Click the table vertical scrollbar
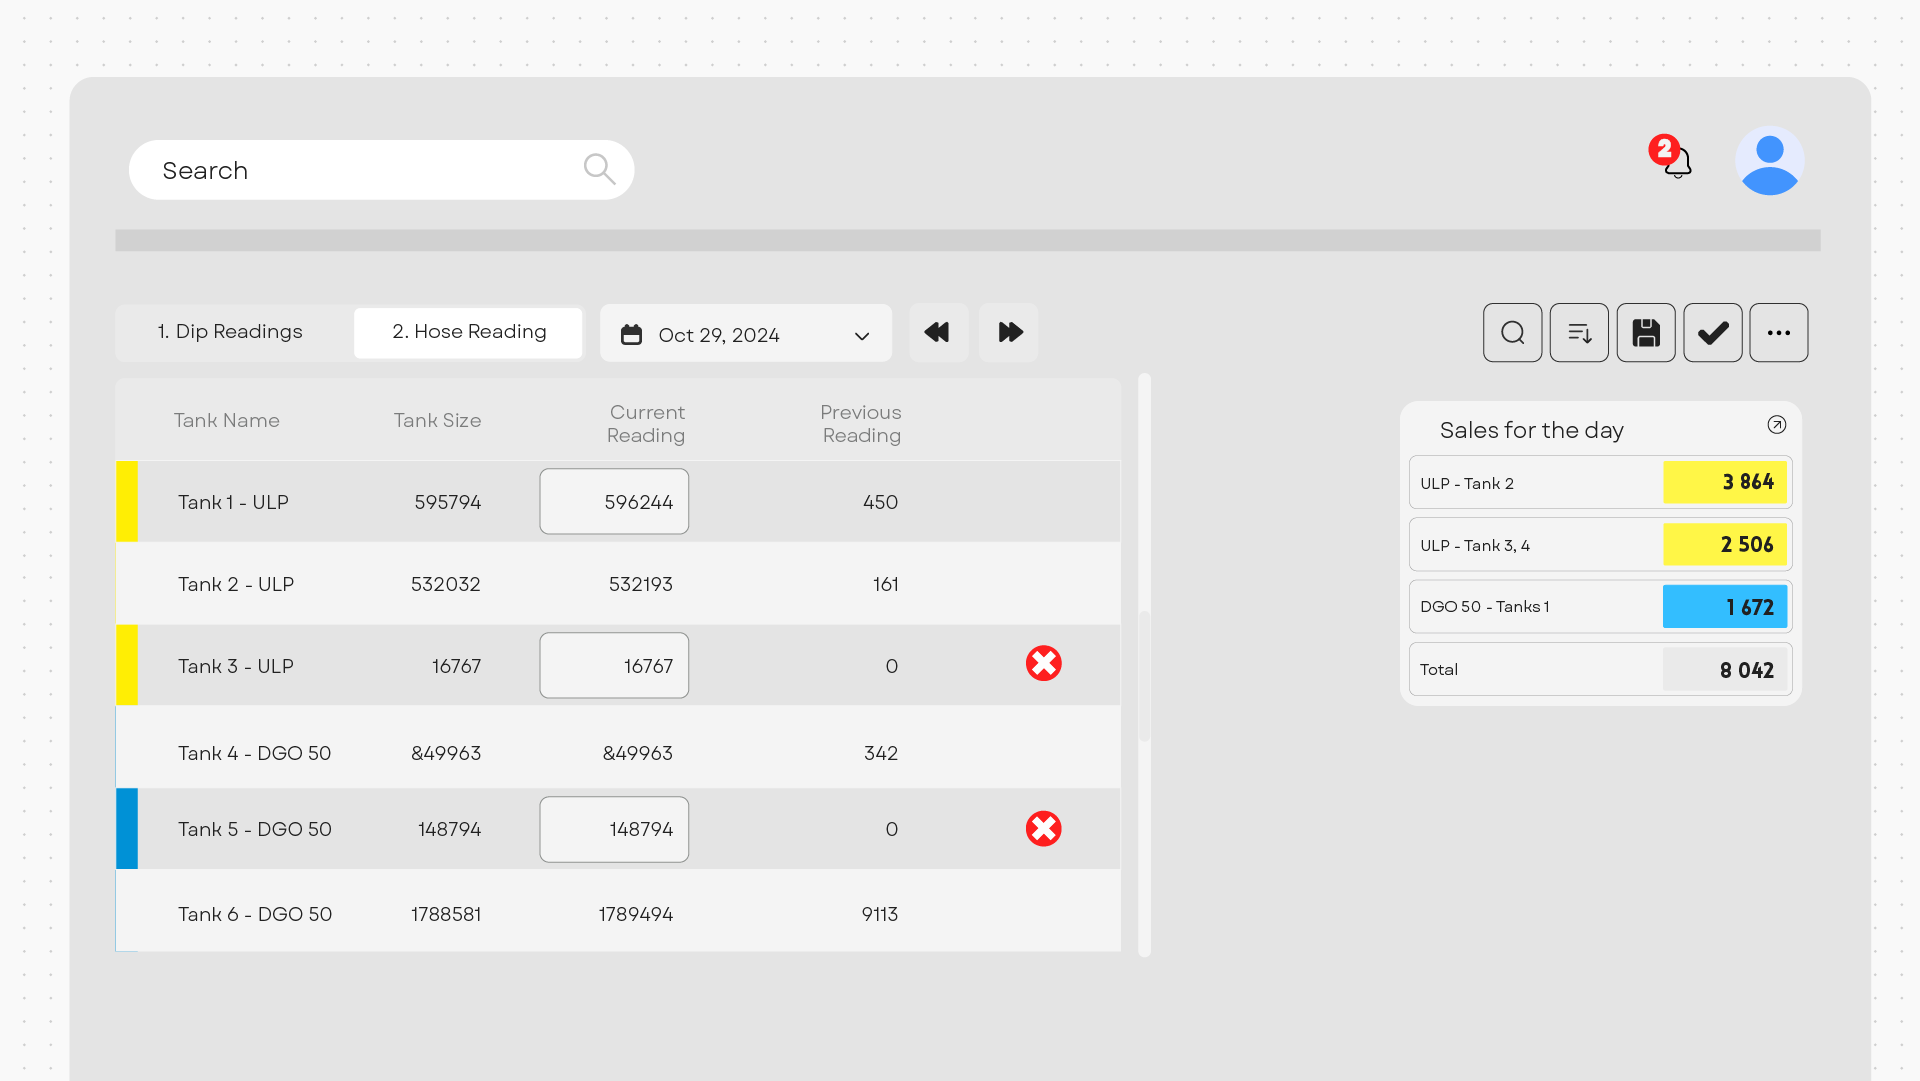 coord(1144,676)
